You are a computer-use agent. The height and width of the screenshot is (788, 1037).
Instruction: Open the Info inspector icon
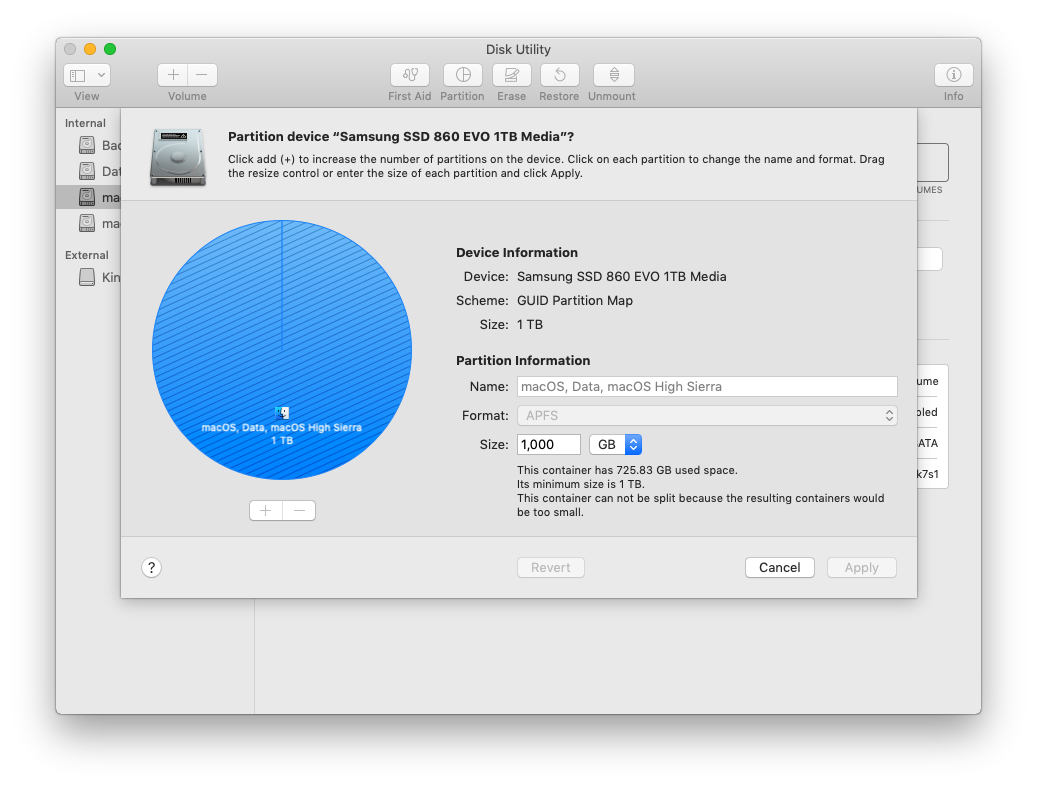point(953,75)
